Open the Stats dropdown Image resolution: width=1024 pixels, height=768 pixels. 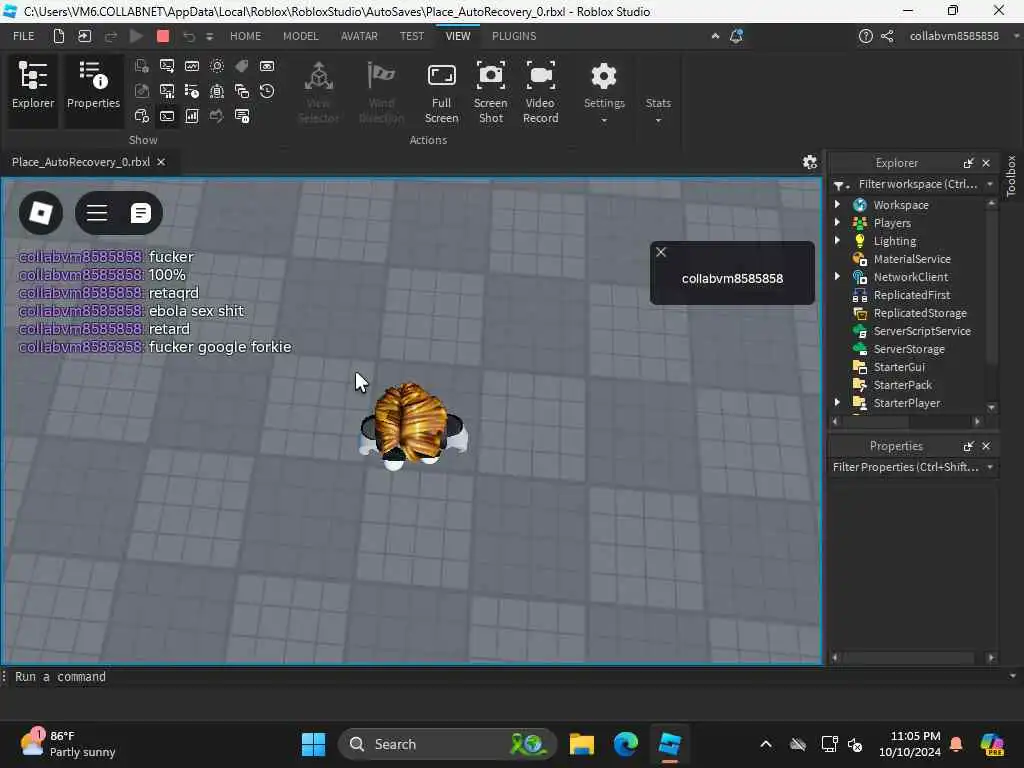658,108
